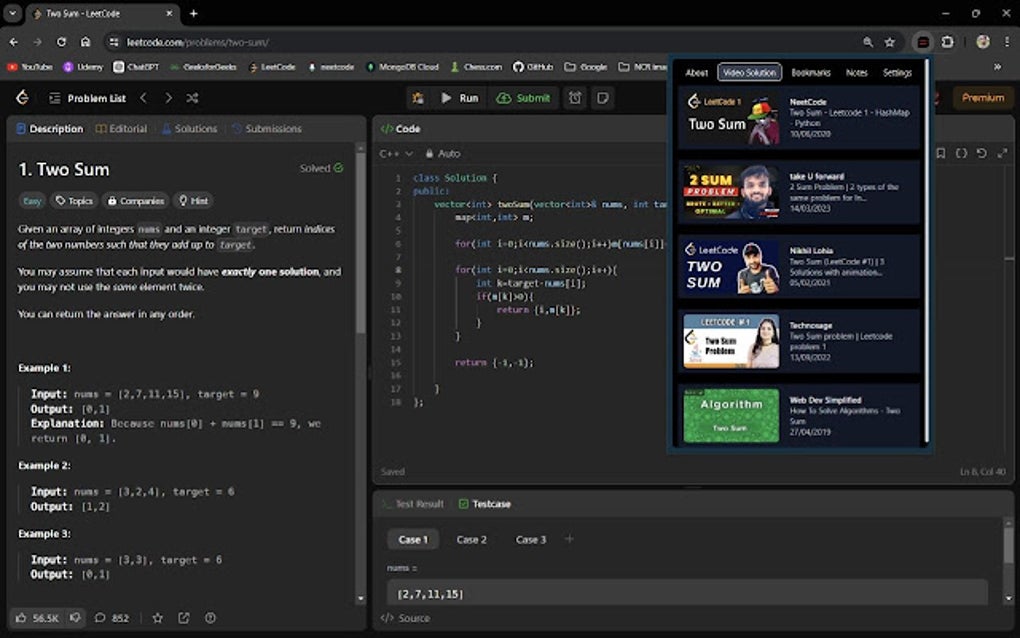The height and width of the screenshot is (638, 1020).
Task: Open the Bookmarks tab in extension popup
Action: [811, 73]
